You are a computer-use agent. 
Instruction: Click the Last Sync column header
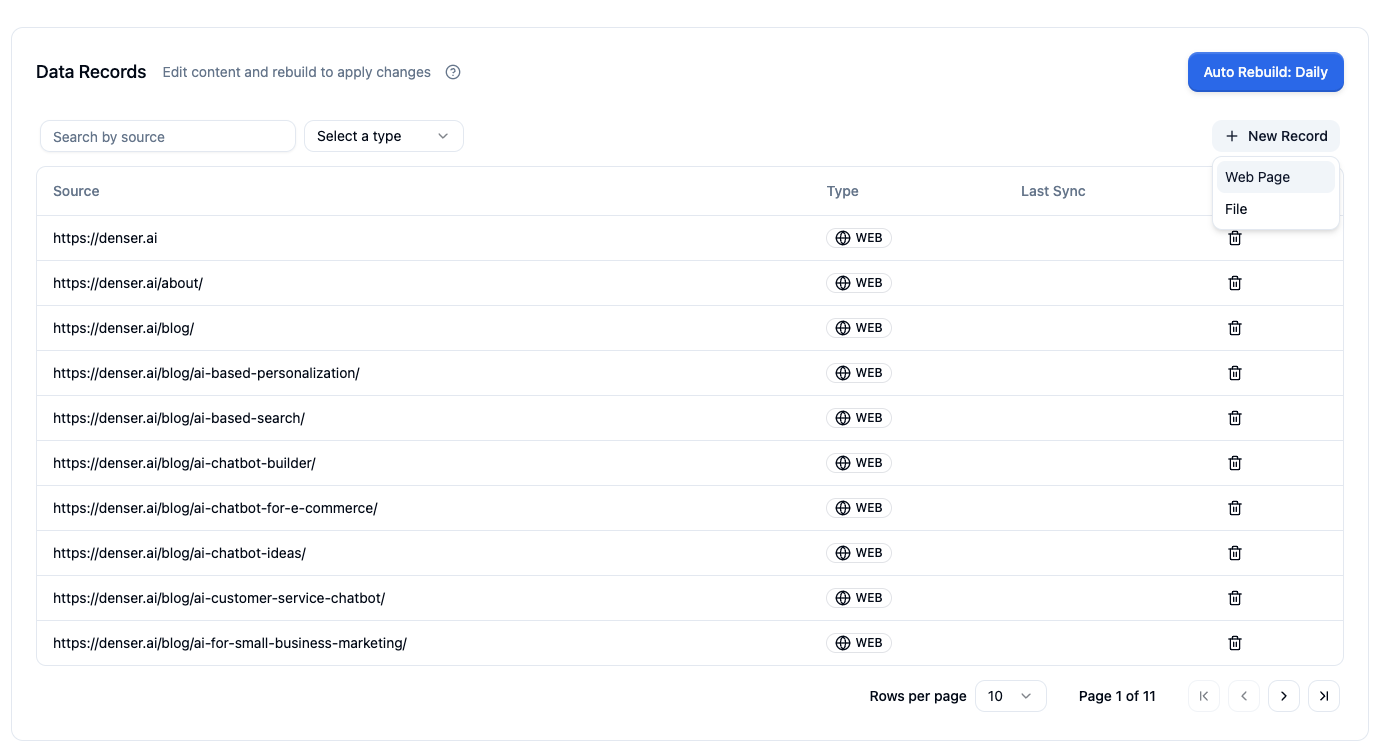point(1053,191)
